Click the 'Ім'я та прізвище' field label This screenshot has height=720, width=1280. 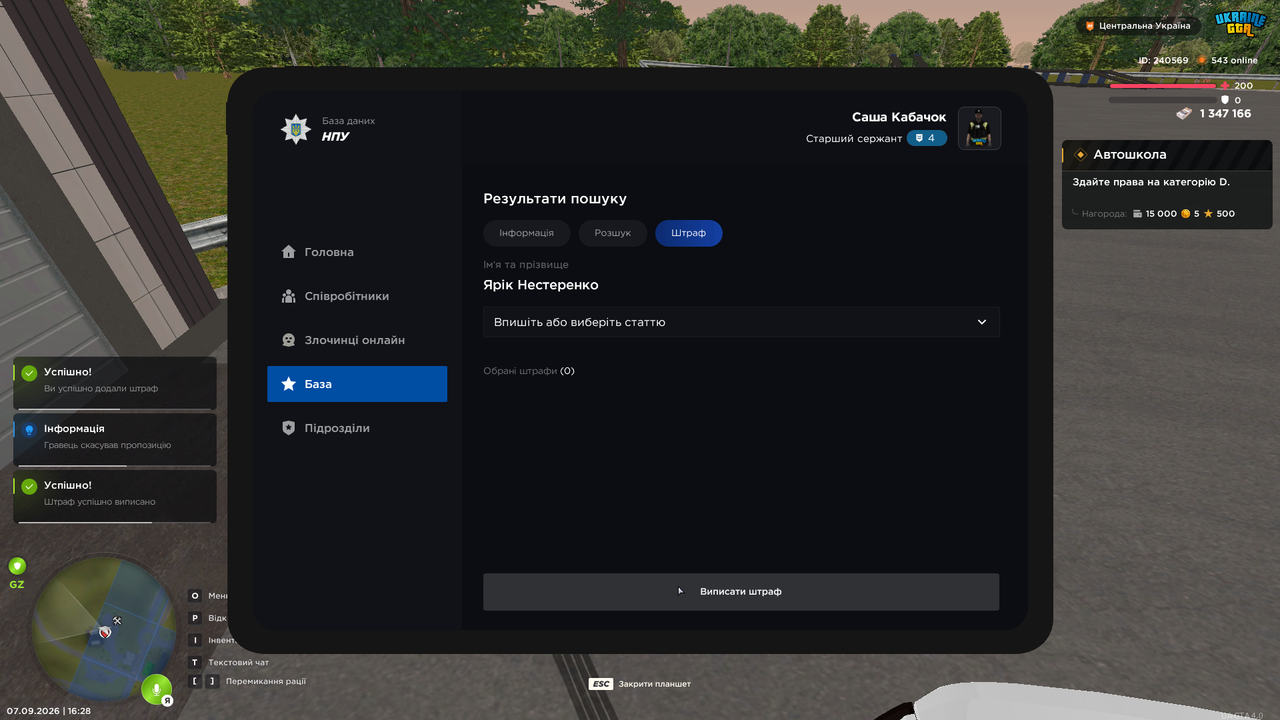click(526, 265)
